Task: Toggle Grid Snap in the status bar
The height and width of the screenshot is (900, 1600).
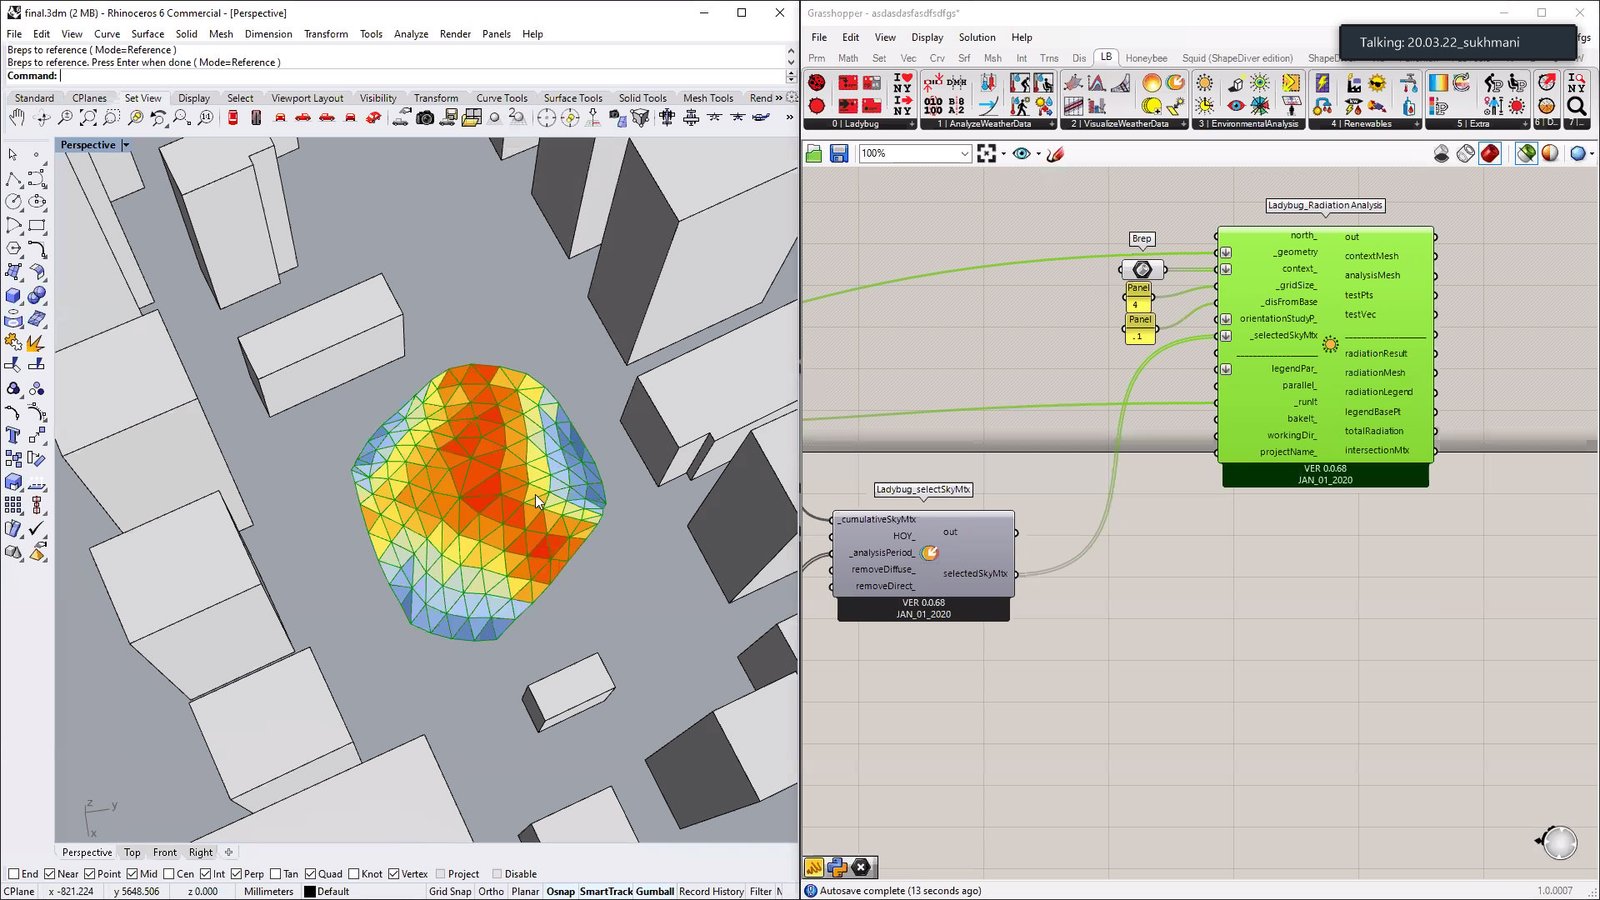Action: (x=449, y=891)
